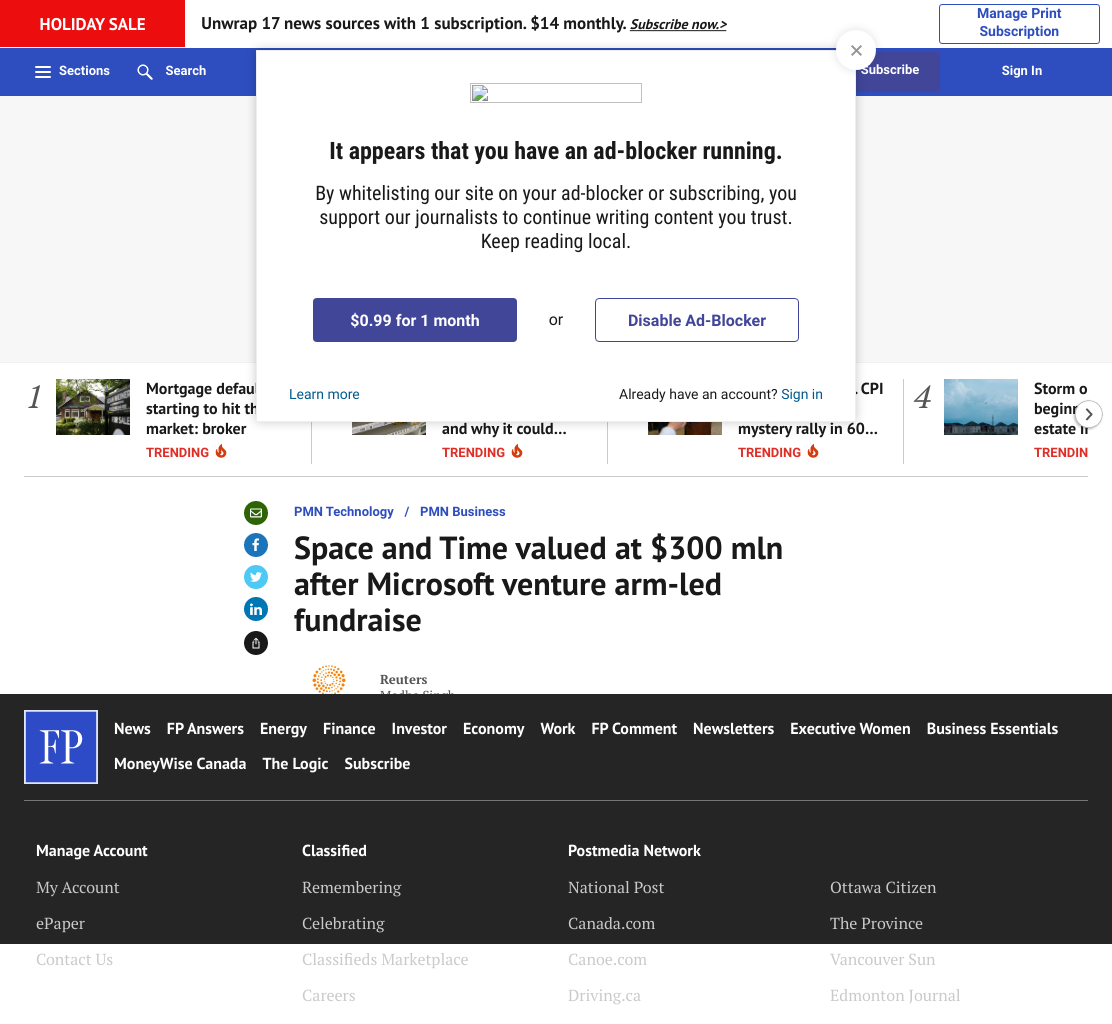
Task: Click Manage Print Subscription button
Action: 1019,23
